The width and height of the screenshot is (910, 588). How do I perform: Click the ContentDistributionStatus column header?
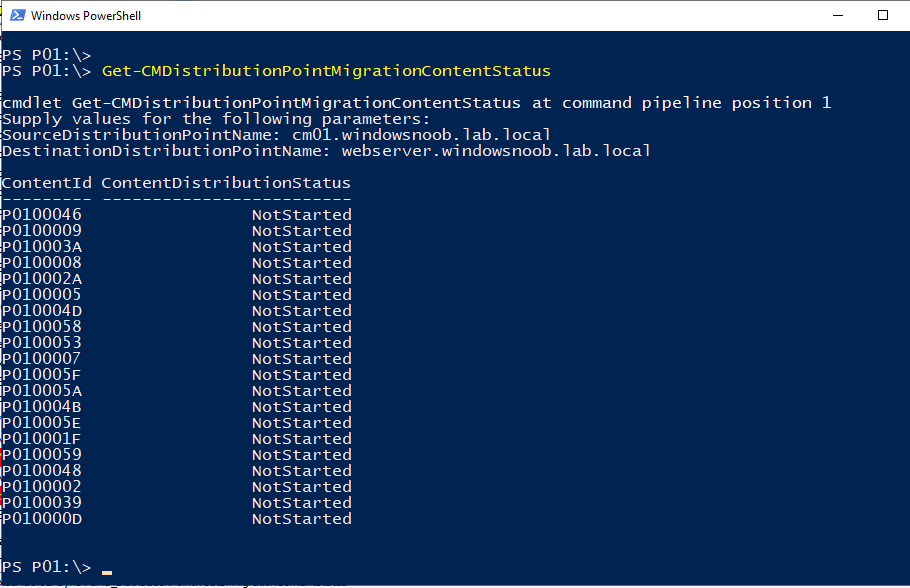(x=226, y=183)
